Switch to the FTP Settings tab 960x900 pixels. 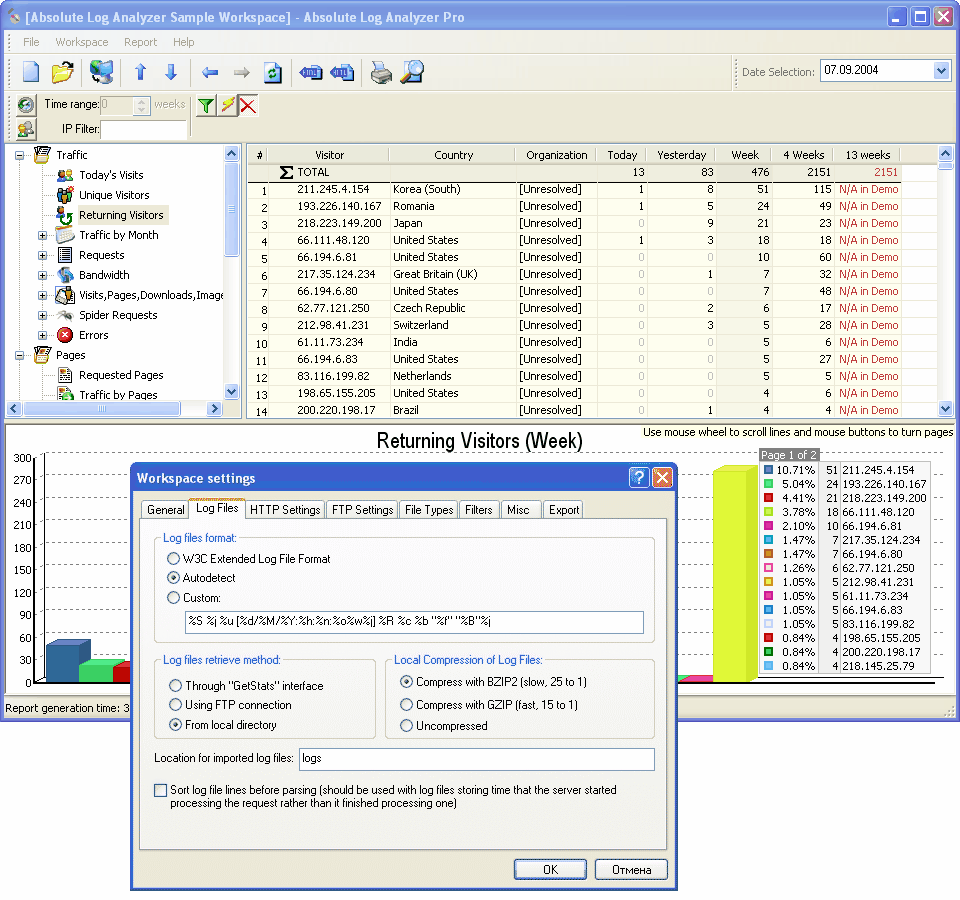pyautogui.click(x=362, y=510)
